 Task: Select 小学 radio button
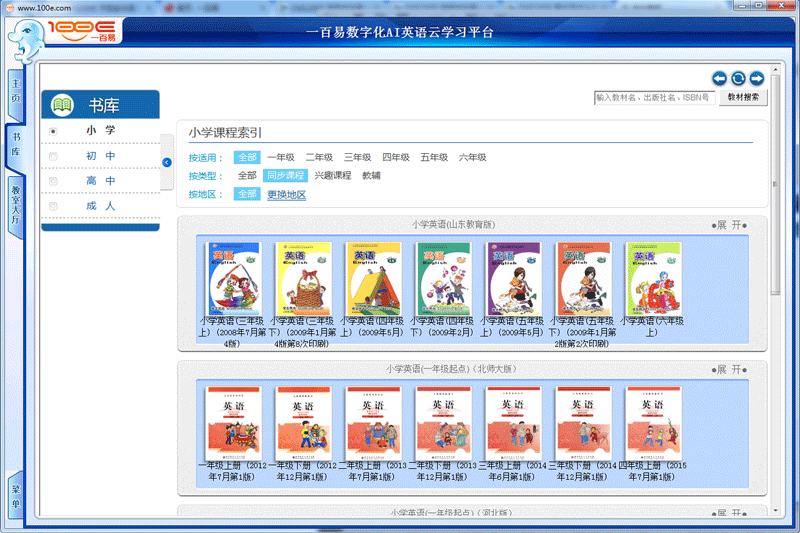(x=53, y=132)
